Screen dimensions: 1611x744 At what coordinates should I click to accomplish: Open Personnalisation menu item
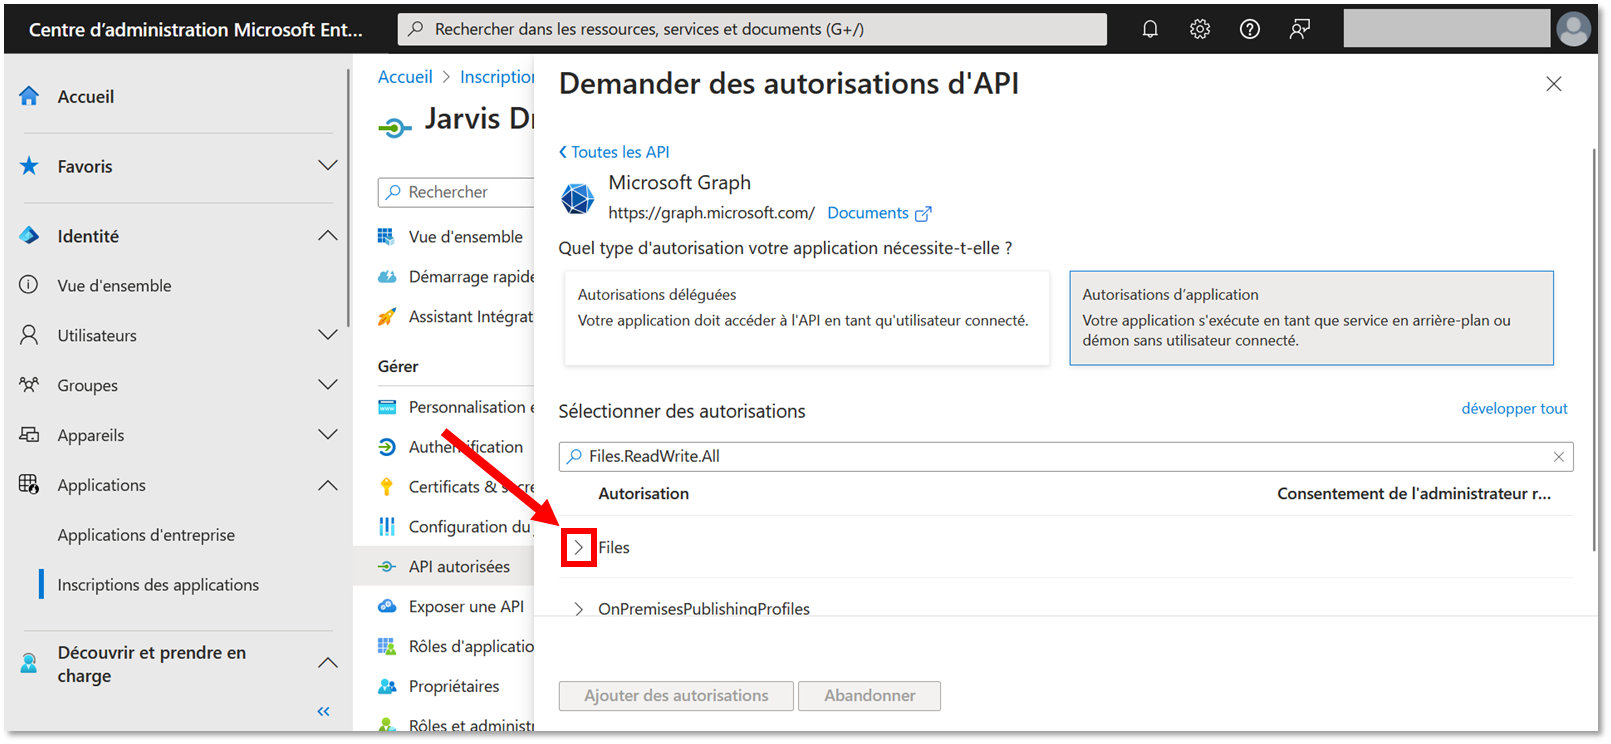click(x=471, y=407)
